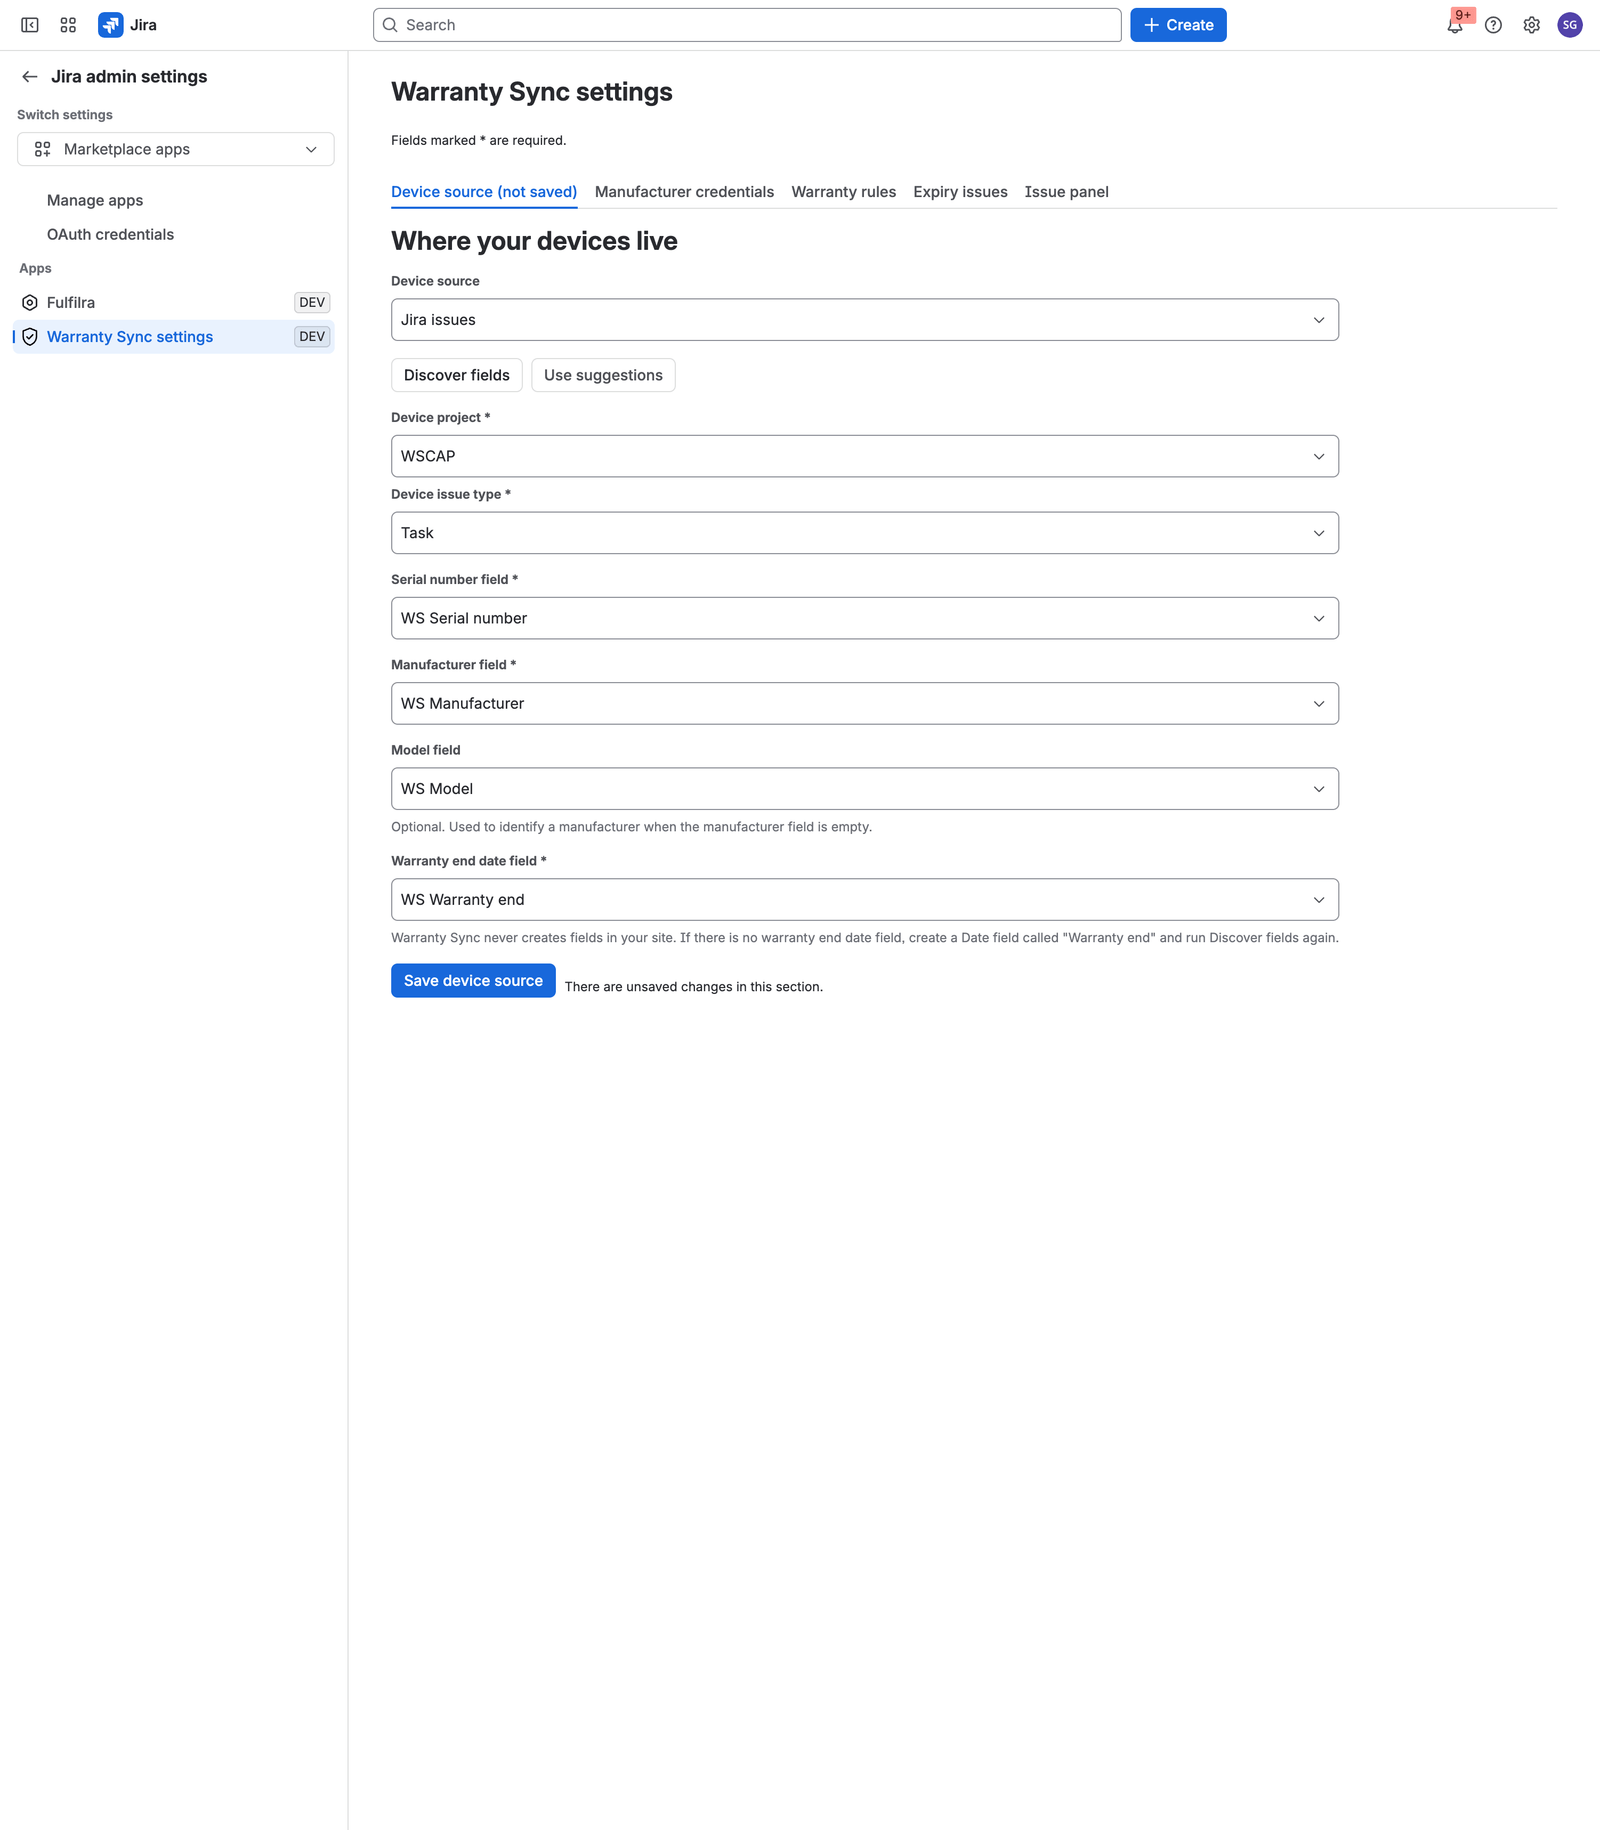Screen dimensions: 1600x1830
Task: Click the DEV badge next to Fulfilra
Action: tap(312, 303)
